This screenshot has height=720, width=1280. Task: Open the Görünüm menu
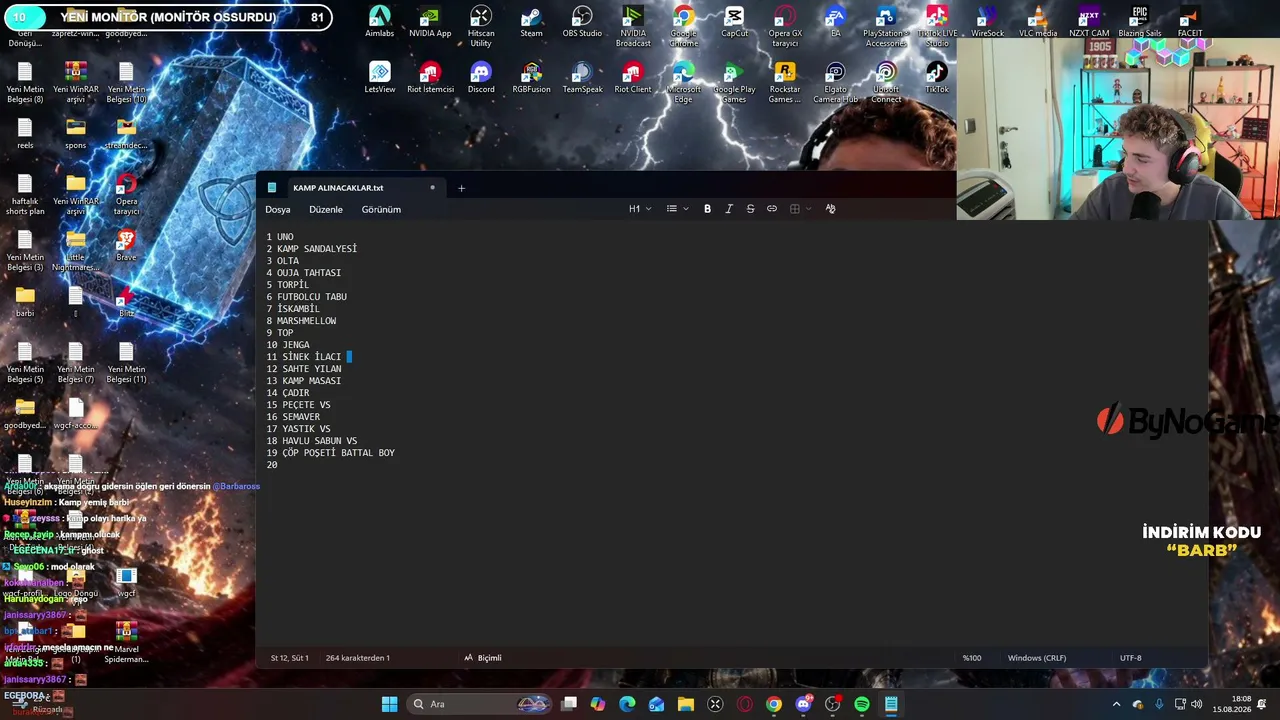click(381, 210)
